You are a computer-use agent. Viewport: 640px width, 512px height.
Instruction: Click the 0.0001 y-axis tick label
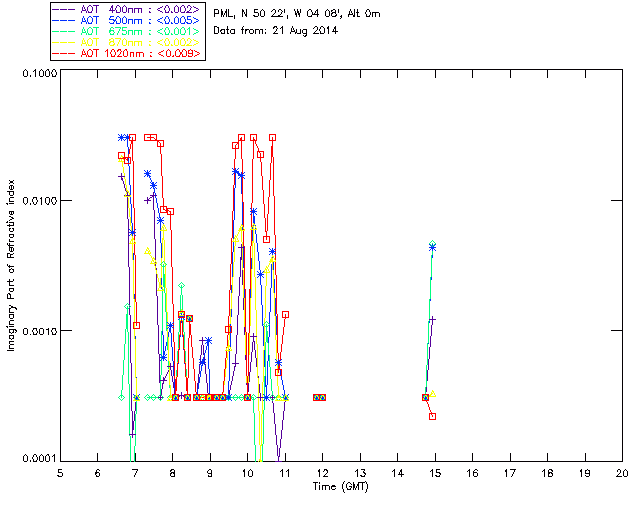click(x=38, y=458)
